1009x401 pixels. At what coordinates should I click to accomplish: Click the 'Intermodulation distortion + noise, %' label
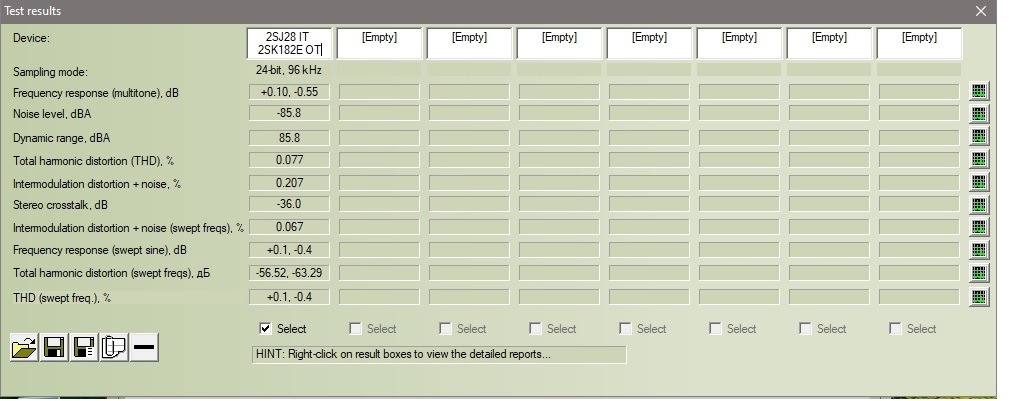(97, 184)
